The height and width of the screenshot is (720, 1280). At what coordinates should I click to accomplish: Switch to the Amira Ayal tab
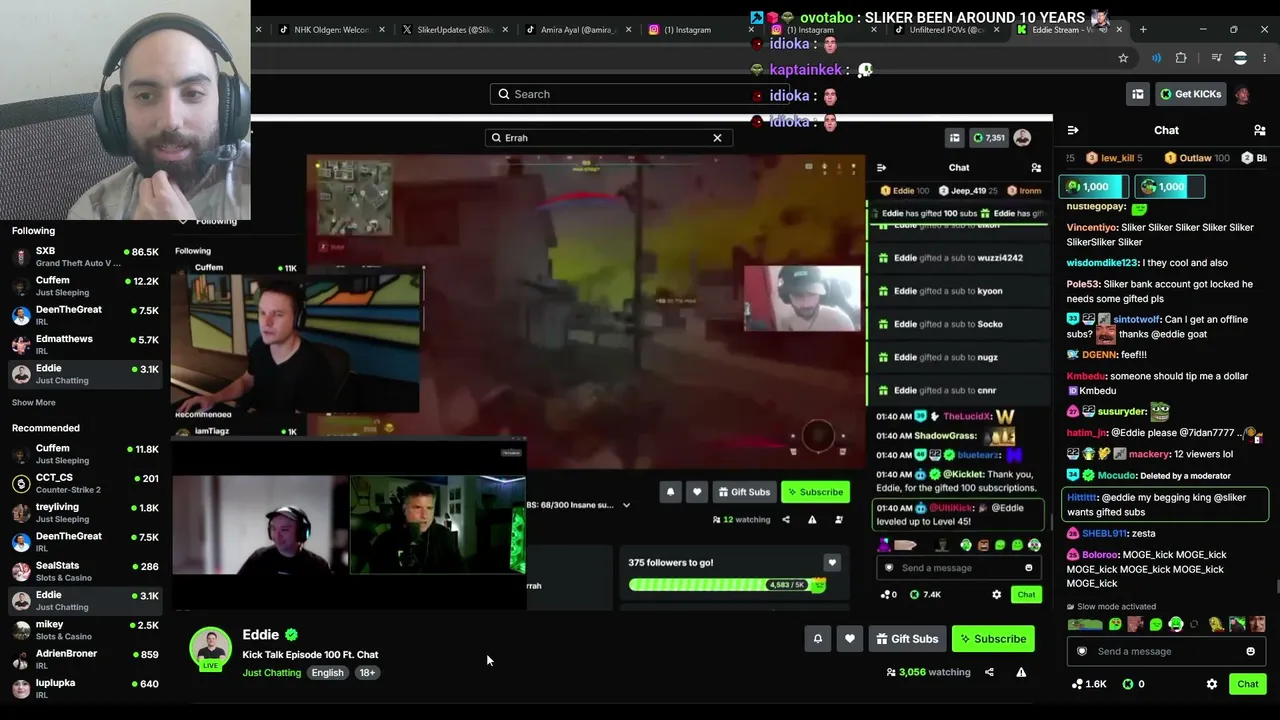(x=578, y=30)
